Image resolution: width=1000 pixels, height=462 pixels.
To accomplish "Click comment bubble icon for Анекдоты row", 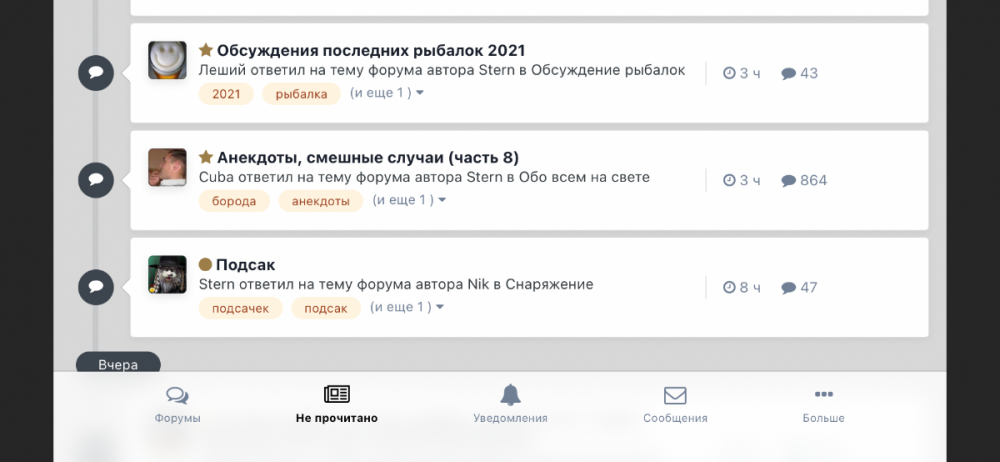I will tap(96, 180).
